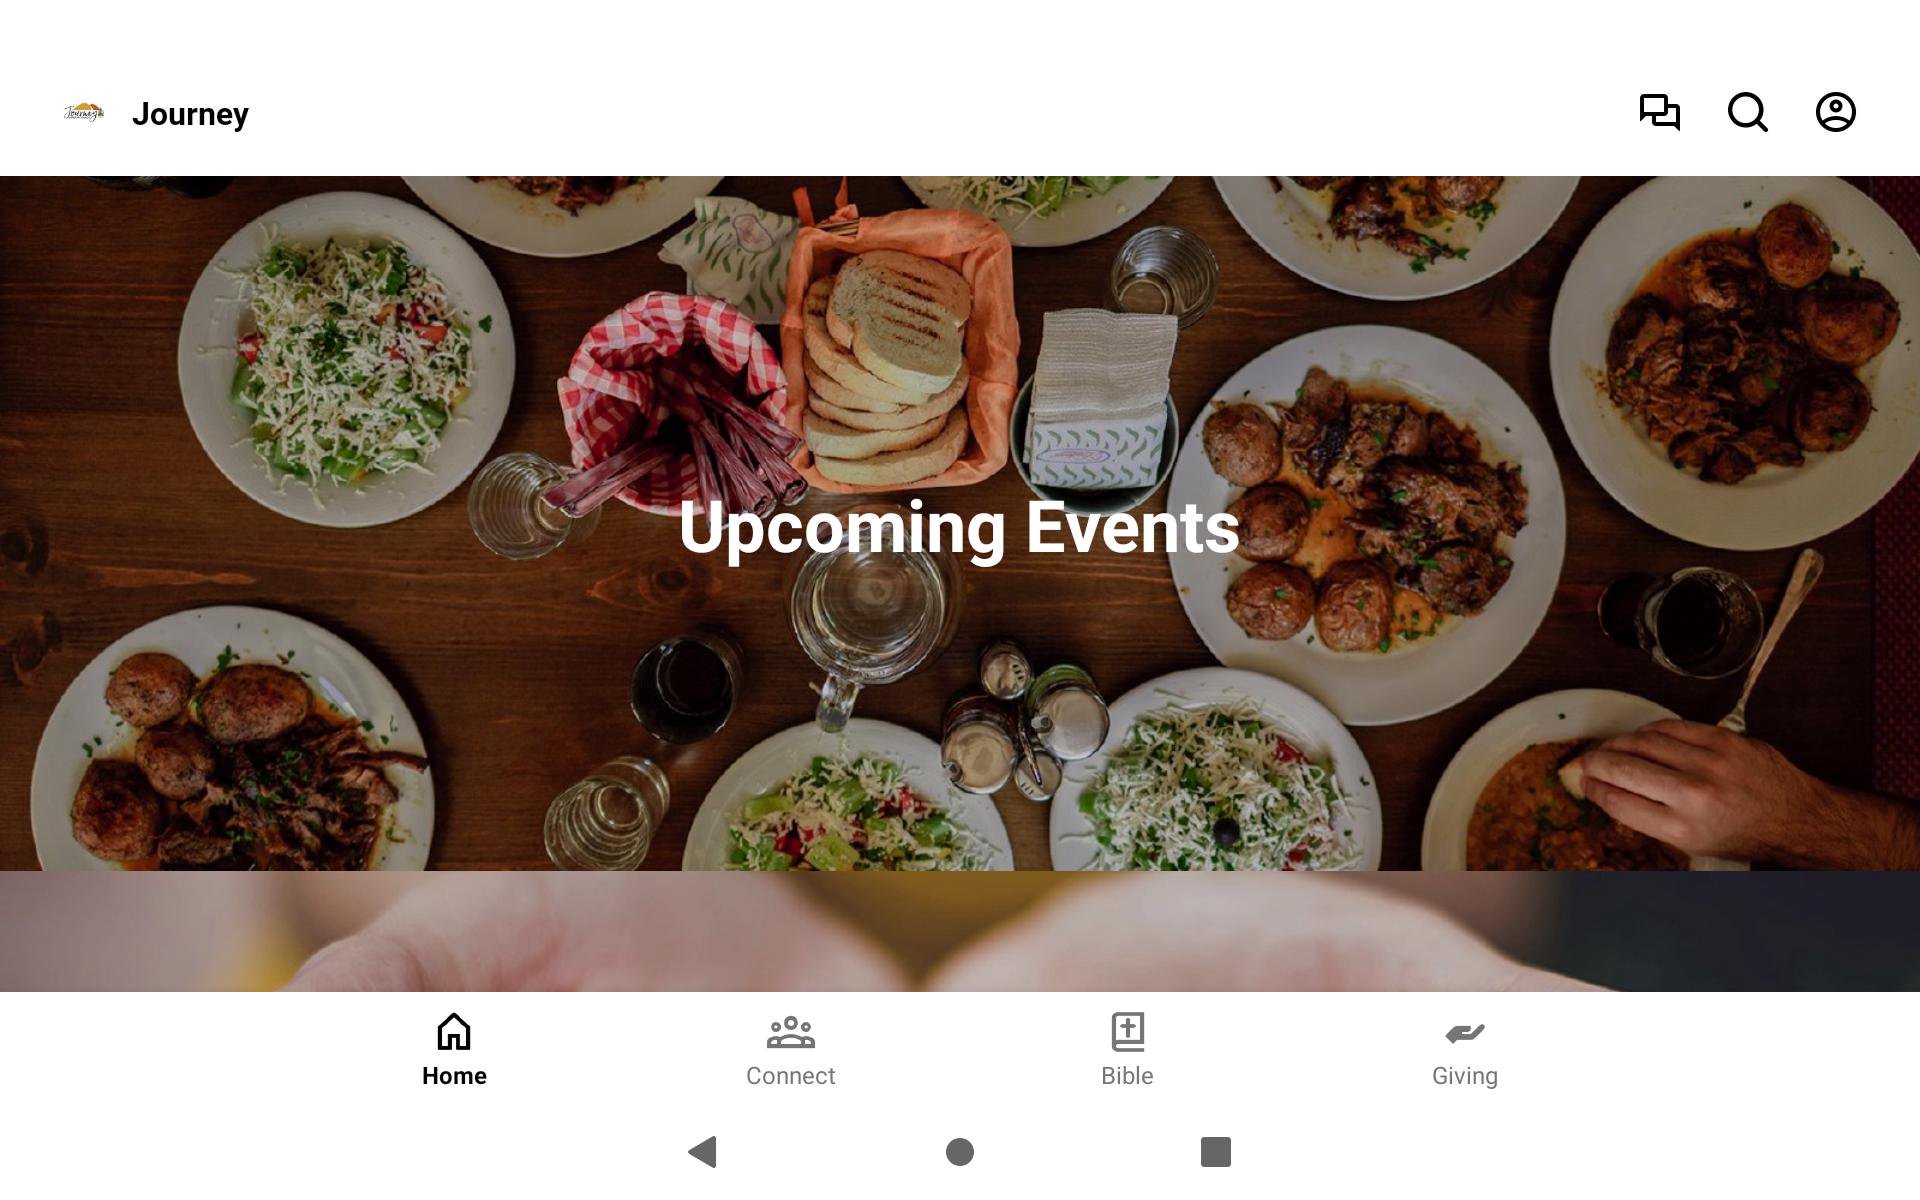The width and height of the screenshot is (1920, 1200).
Task: Select the Giving tab label
Action: [x=1465, y=1076]
